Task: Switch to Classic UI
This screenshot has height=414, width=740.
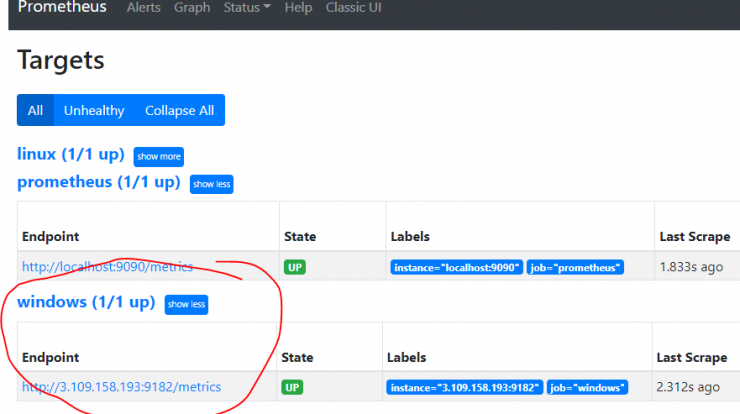Action: point(353,8)
